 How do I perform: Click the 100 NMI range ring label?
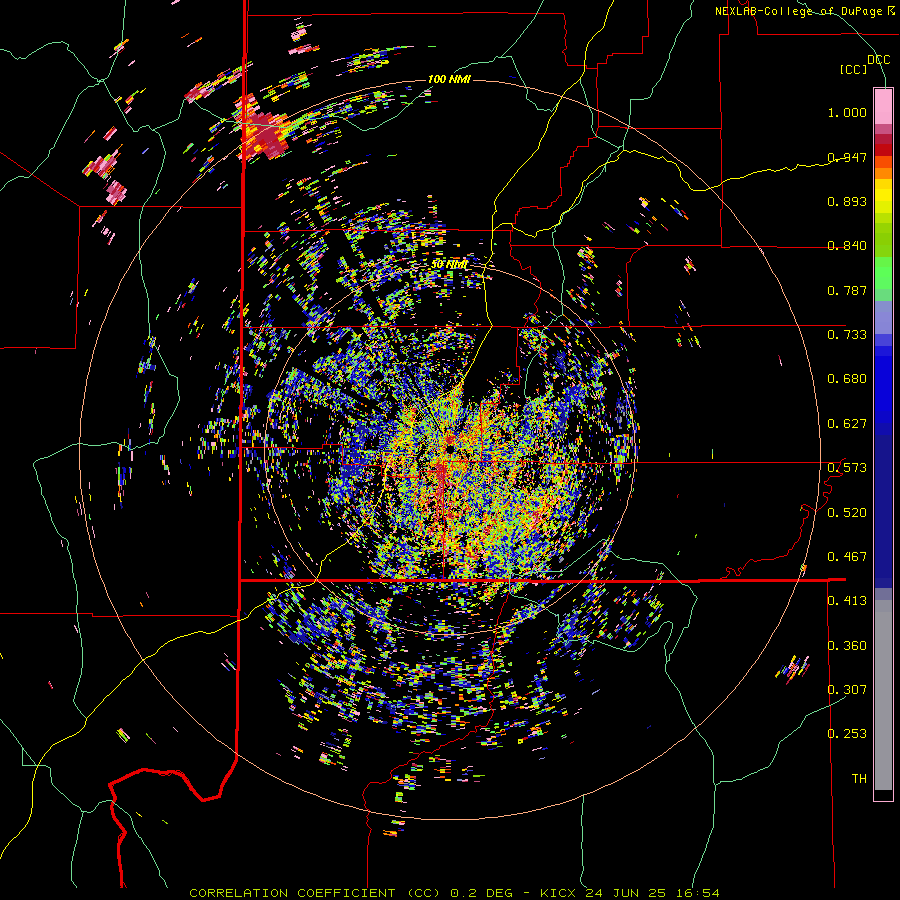449,79
